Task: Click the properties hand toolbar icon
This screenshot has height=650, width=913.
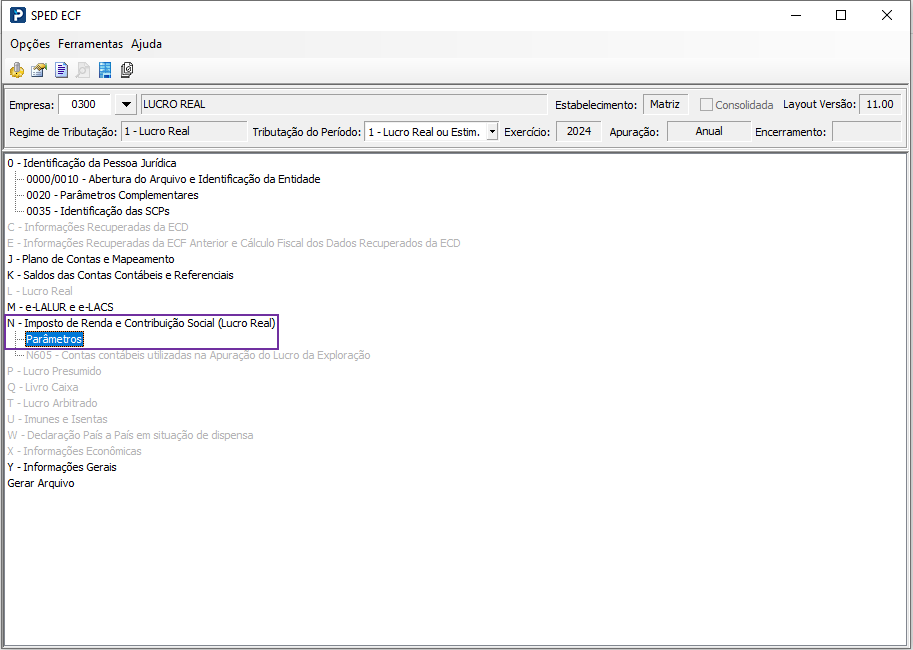Action: point(39,70)
